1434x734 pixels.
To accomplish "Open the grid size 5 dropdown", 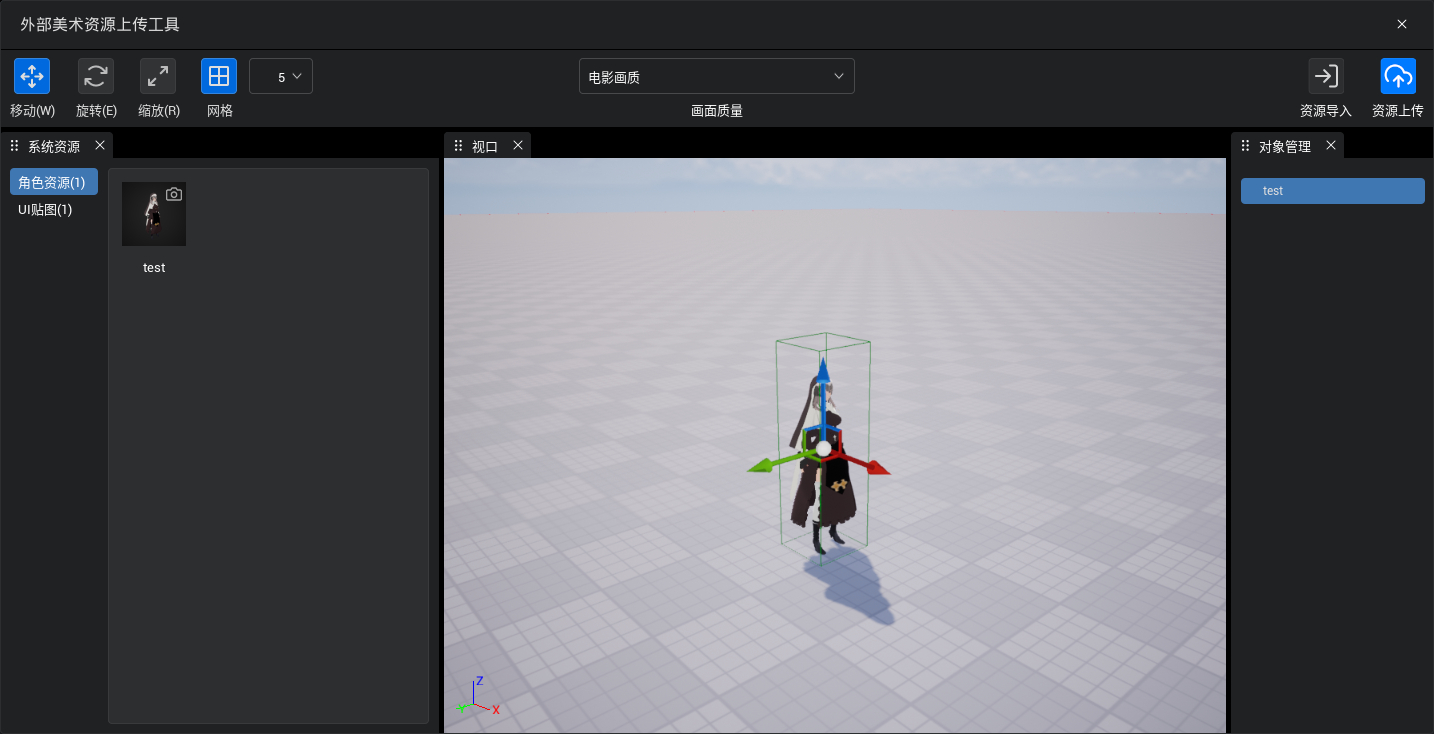I will coord(281,76).
